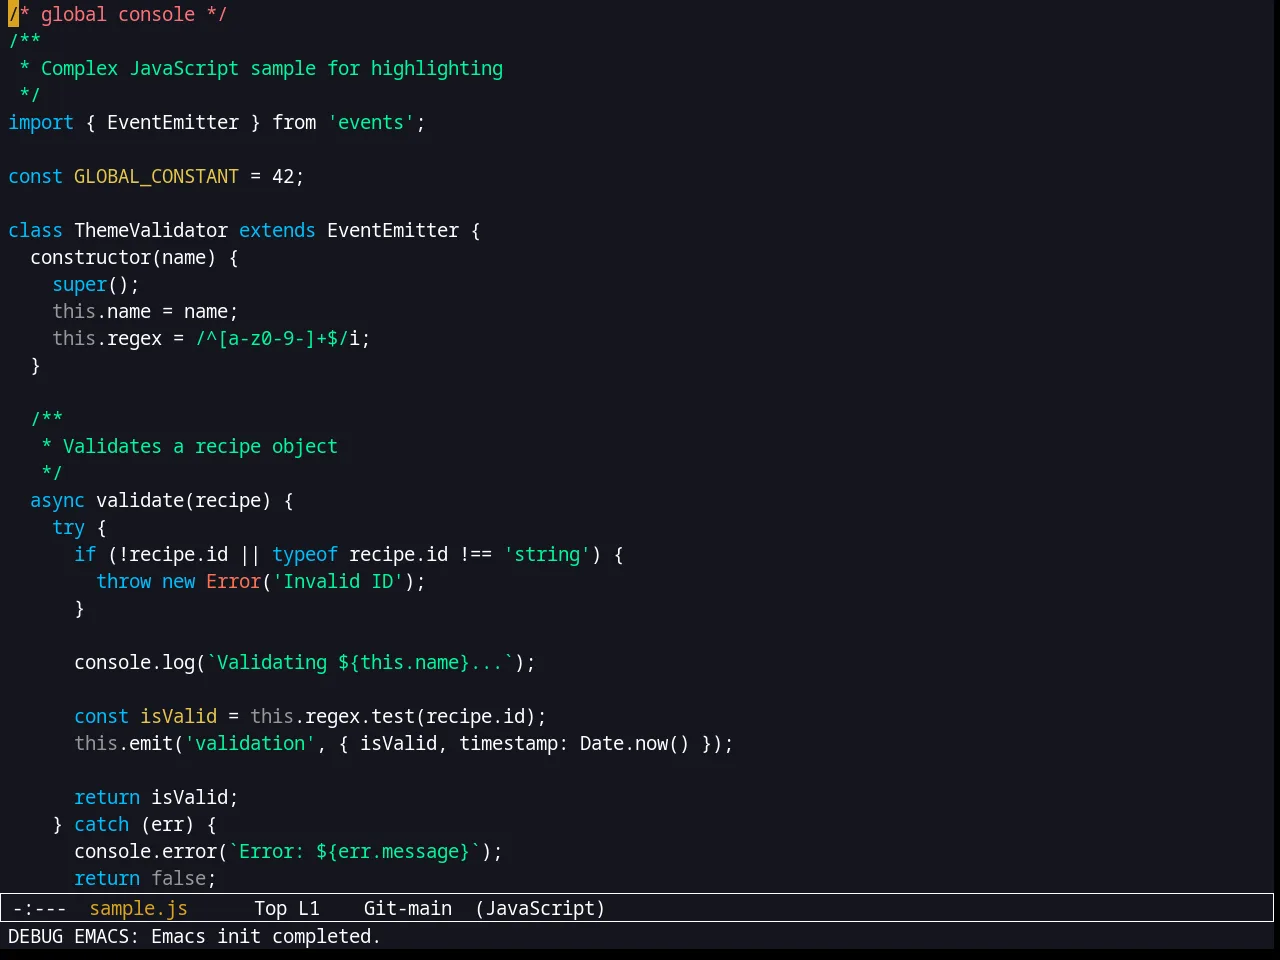The width and height of the screenshot is (1280, 960).
Task: Click 'Validates a recipe object' comment
Action: pos(200,446)
